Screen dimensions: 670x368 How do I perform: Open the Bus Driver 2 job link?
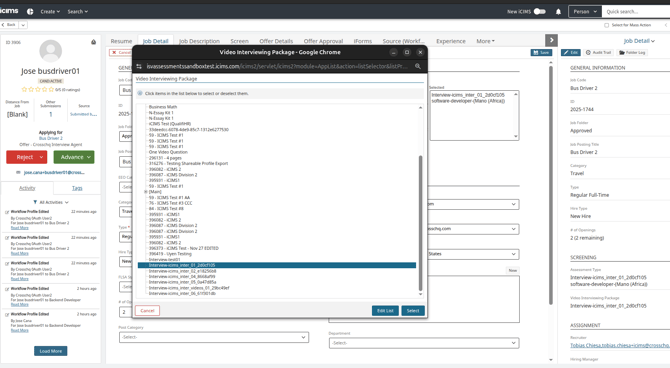pyautogui.click(x=50, y=138)
